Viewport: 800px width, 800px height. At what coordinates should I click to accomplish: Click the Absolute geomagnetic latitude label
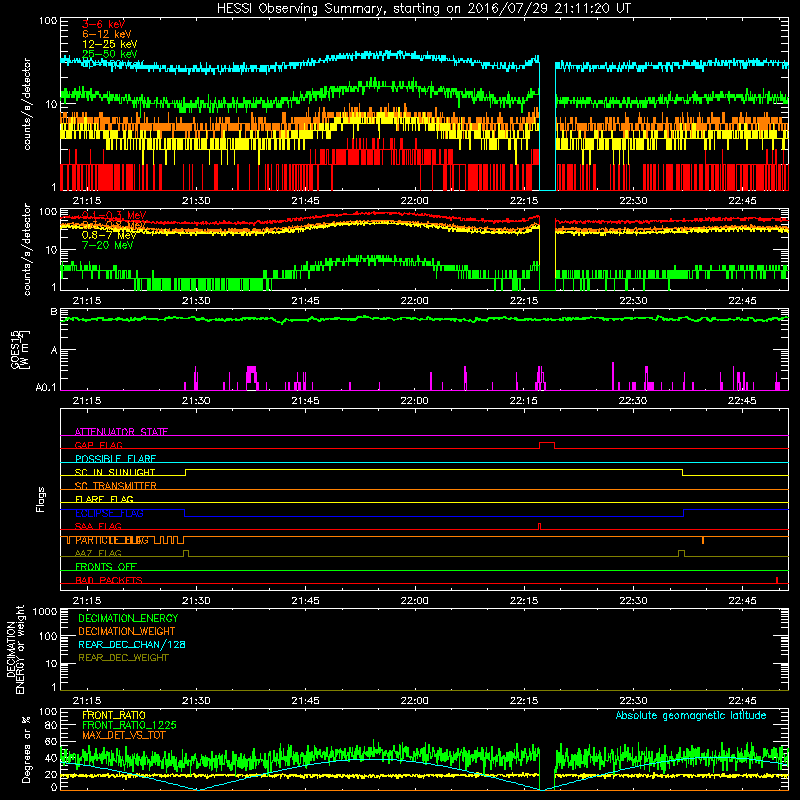click(691, 715)
